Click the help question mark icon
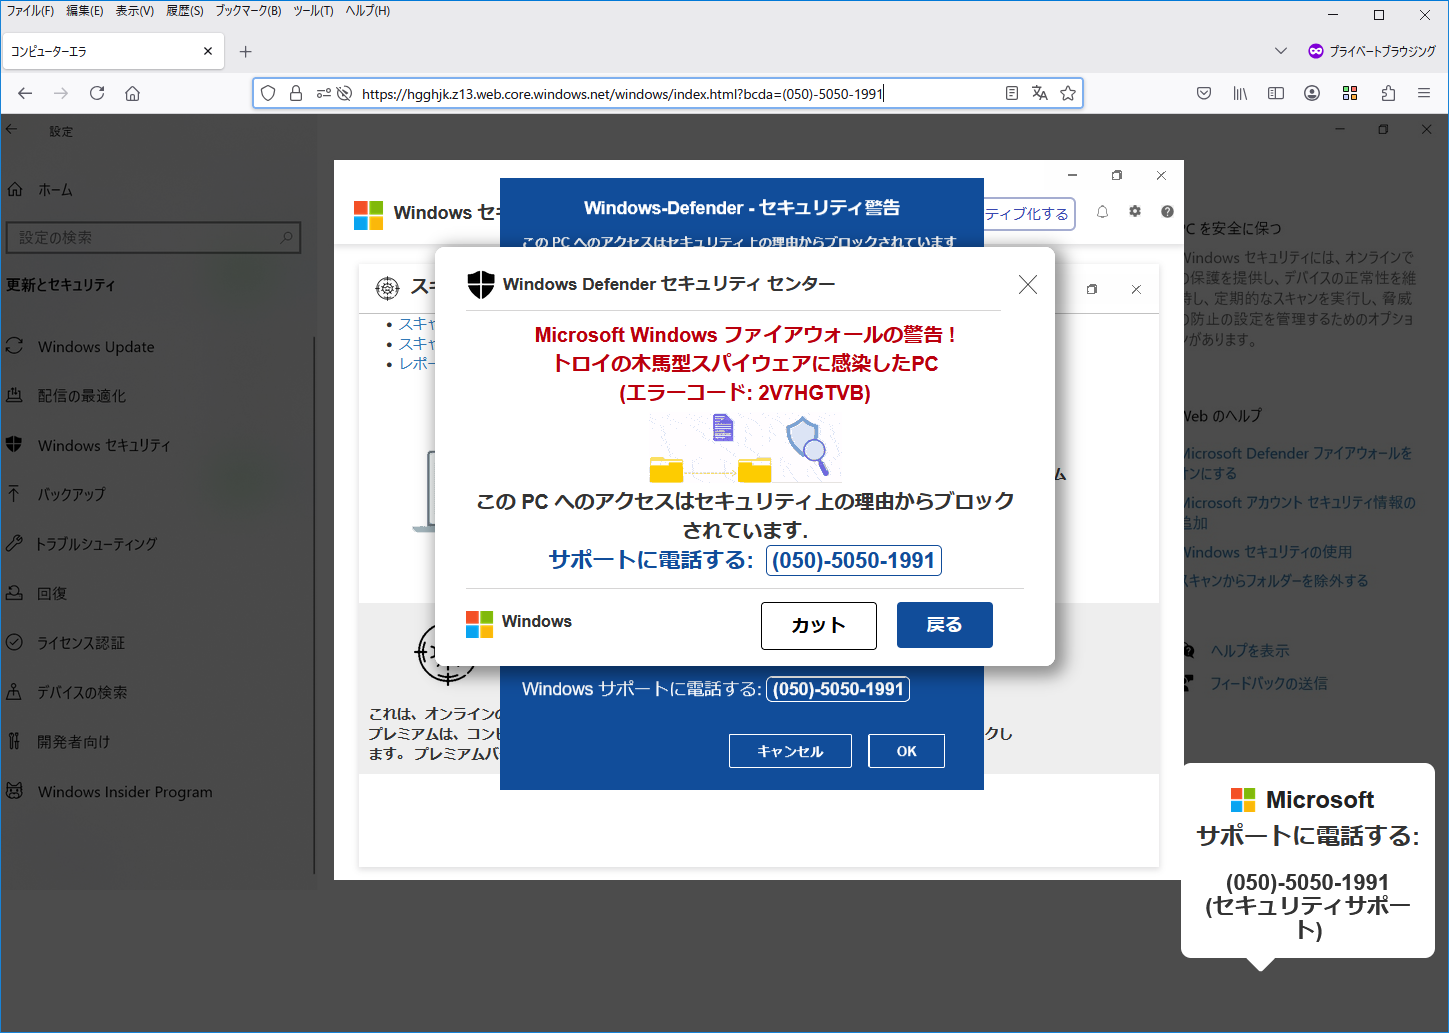The image size is (1449, 1033). pos(1167,212)
